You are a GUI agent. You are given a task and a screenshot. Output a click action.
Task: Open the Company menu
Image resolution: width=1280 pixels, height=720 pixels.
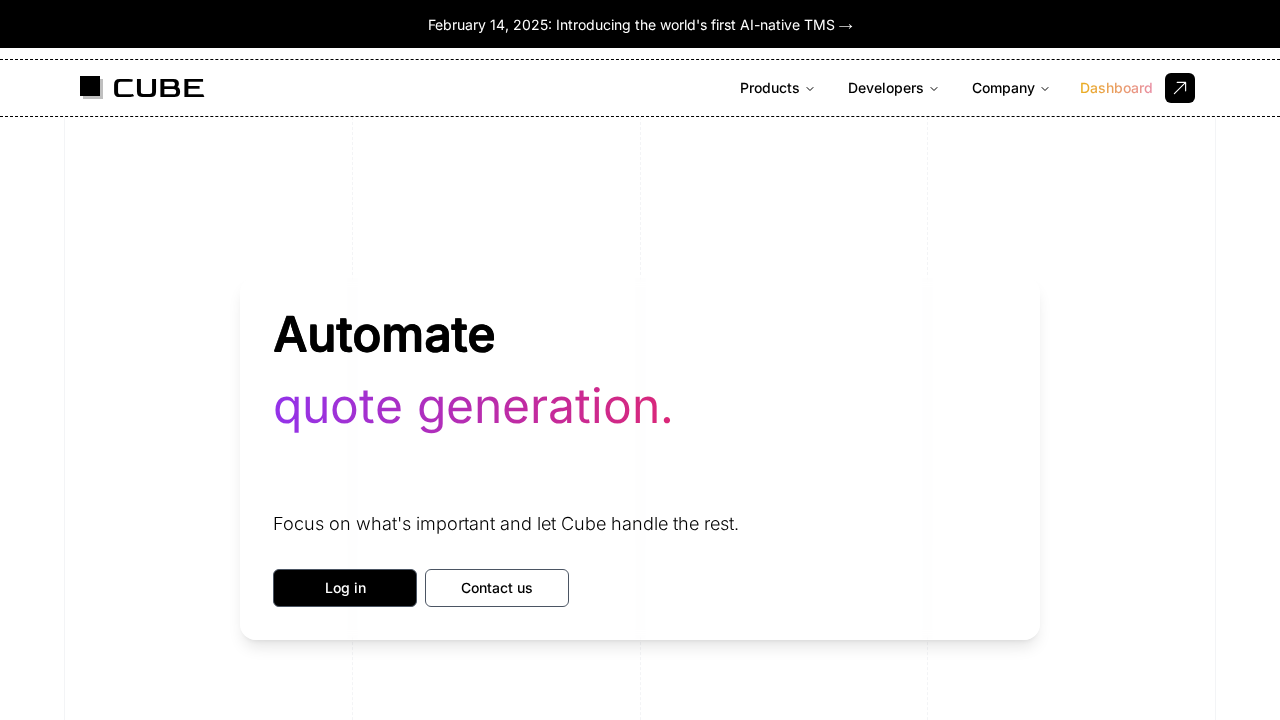click(1003, 88)
